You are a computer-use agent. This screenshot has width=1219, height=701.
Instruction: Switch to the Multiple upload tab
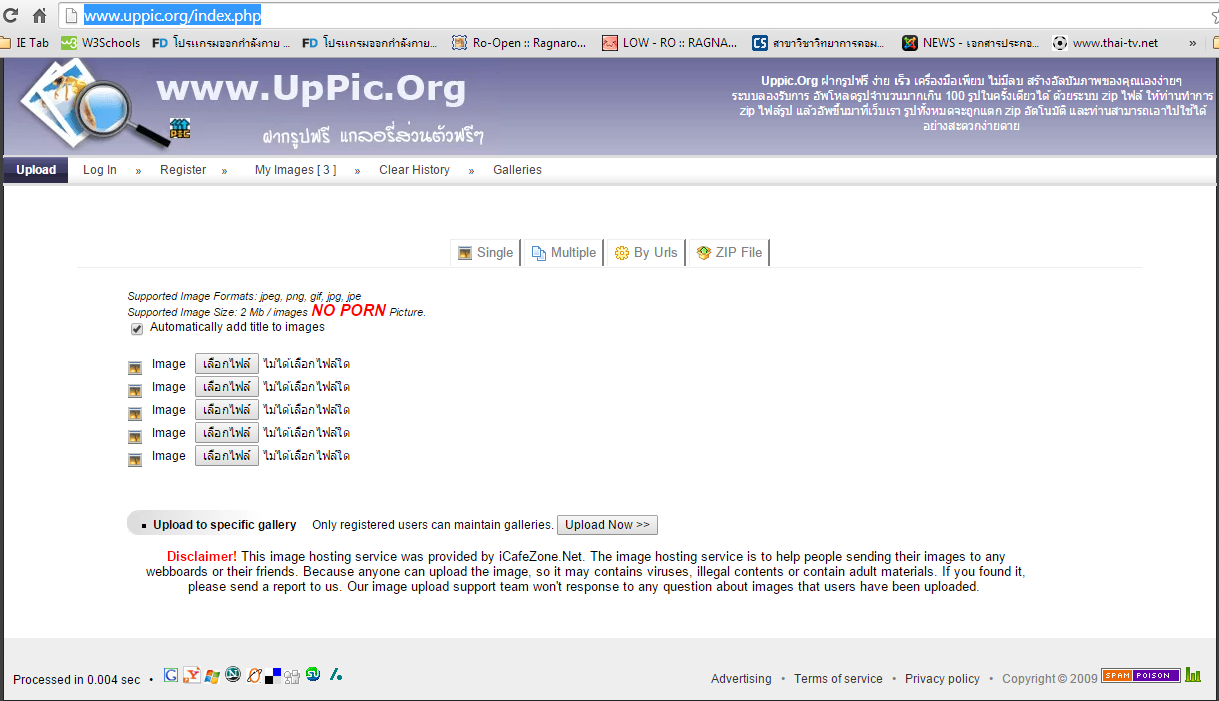point(563,253)
